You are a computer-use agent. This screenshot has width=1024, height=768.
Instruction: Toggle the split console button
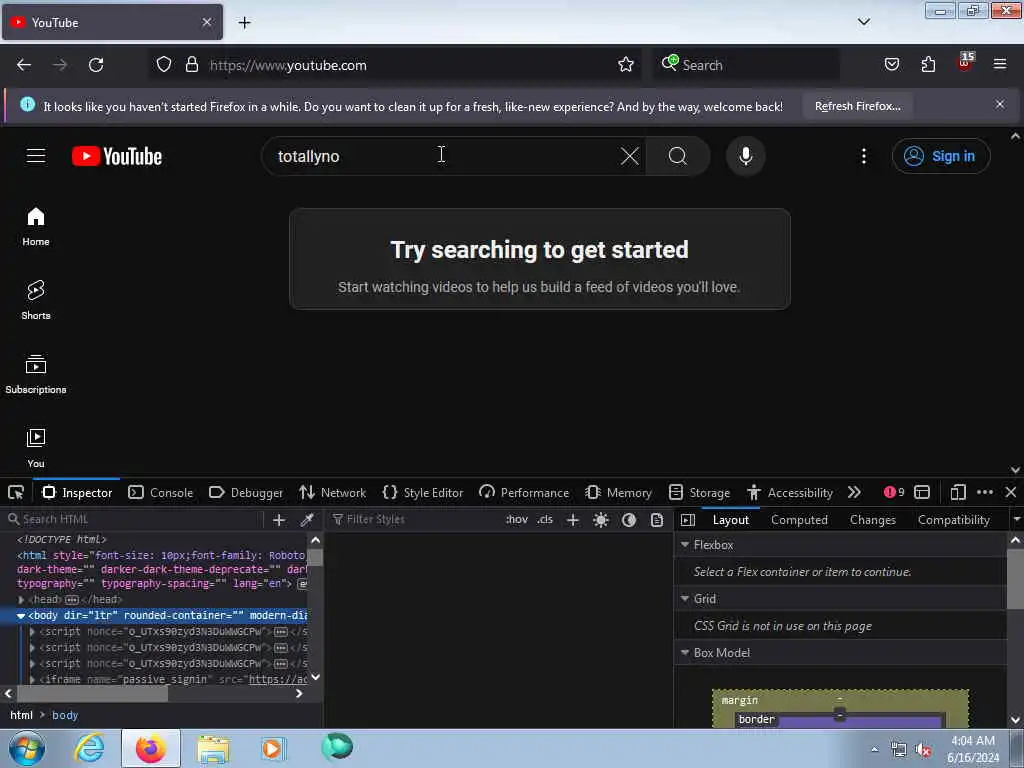click(921, 492)
